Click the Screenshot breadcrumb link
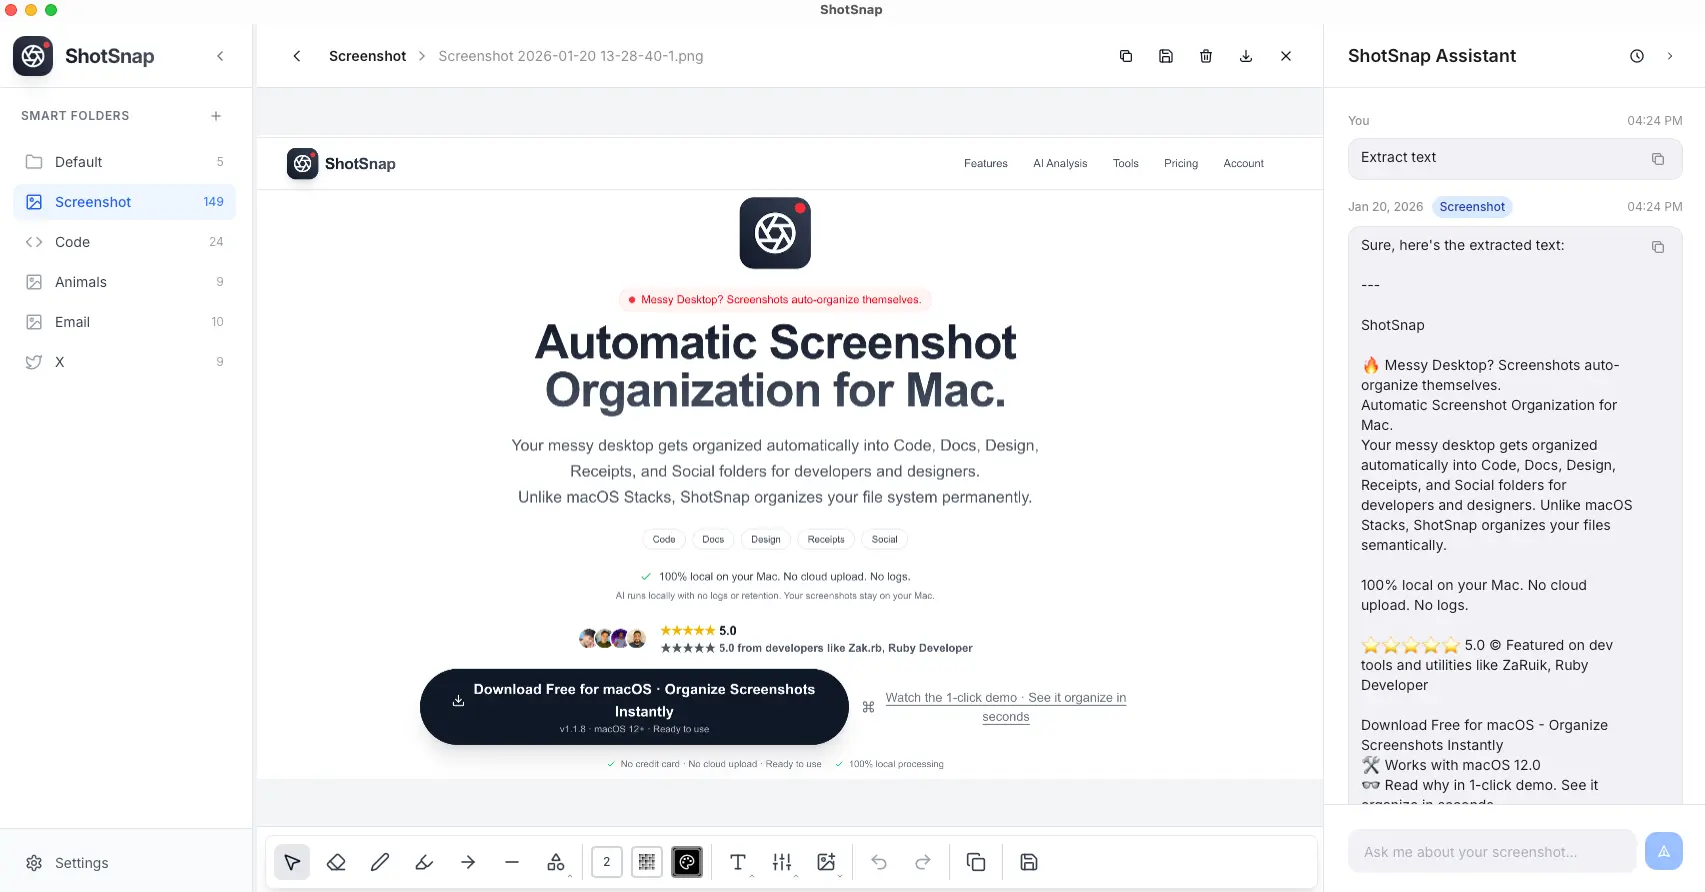Screen dimensions: 1705x892 [367, 56]
